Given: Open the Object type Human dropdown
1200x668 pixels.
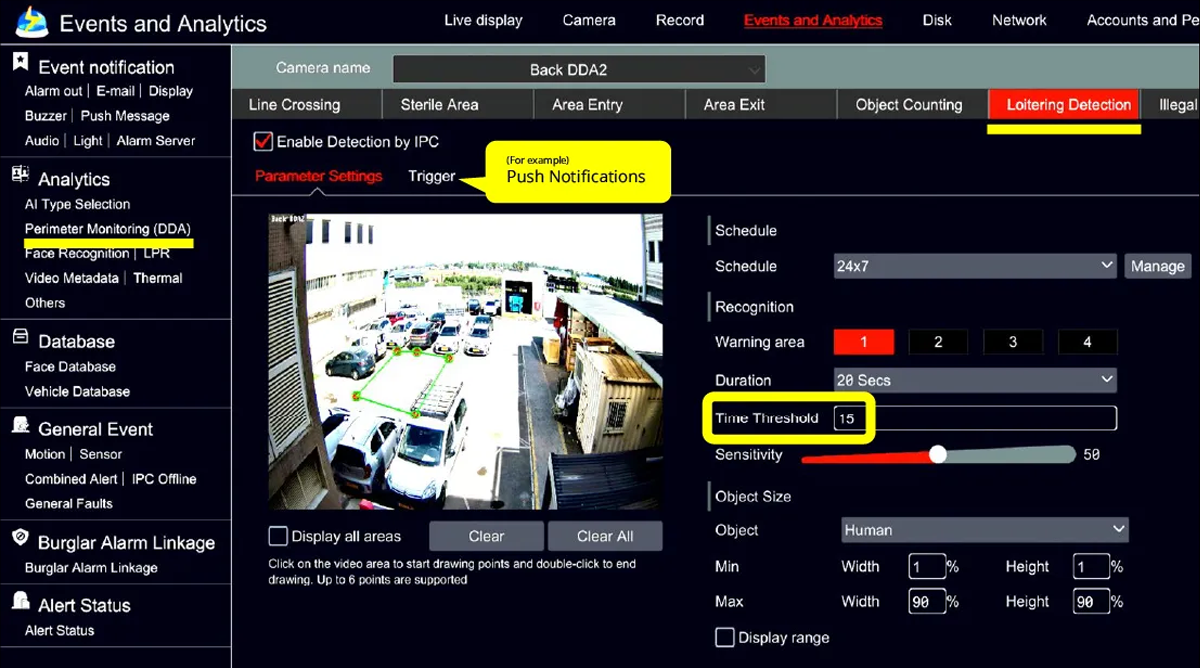Looking at the screenshot, I should click(x=984, y=530).
